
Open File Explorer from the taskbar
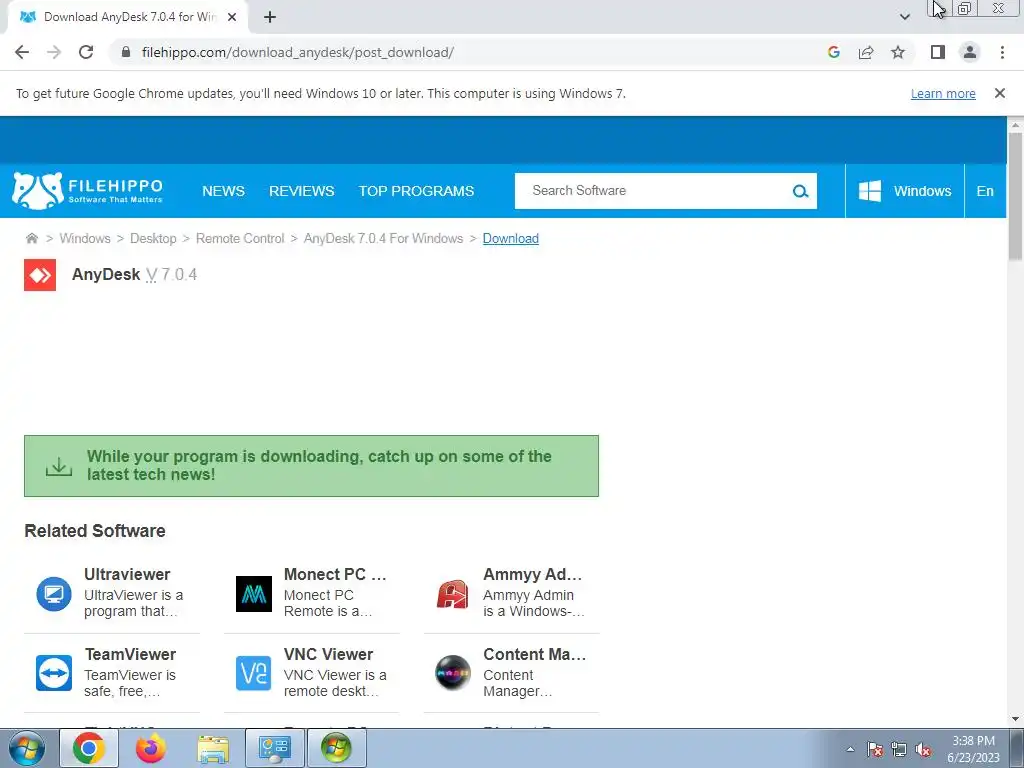pos(213,748)
